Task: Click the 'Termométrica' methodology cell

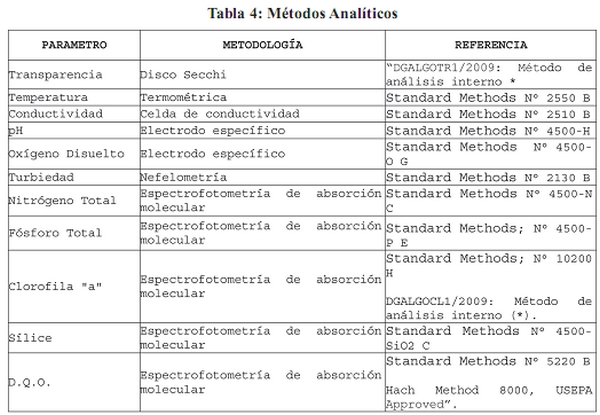Action: pyautogui.click(x=183, y=98)
